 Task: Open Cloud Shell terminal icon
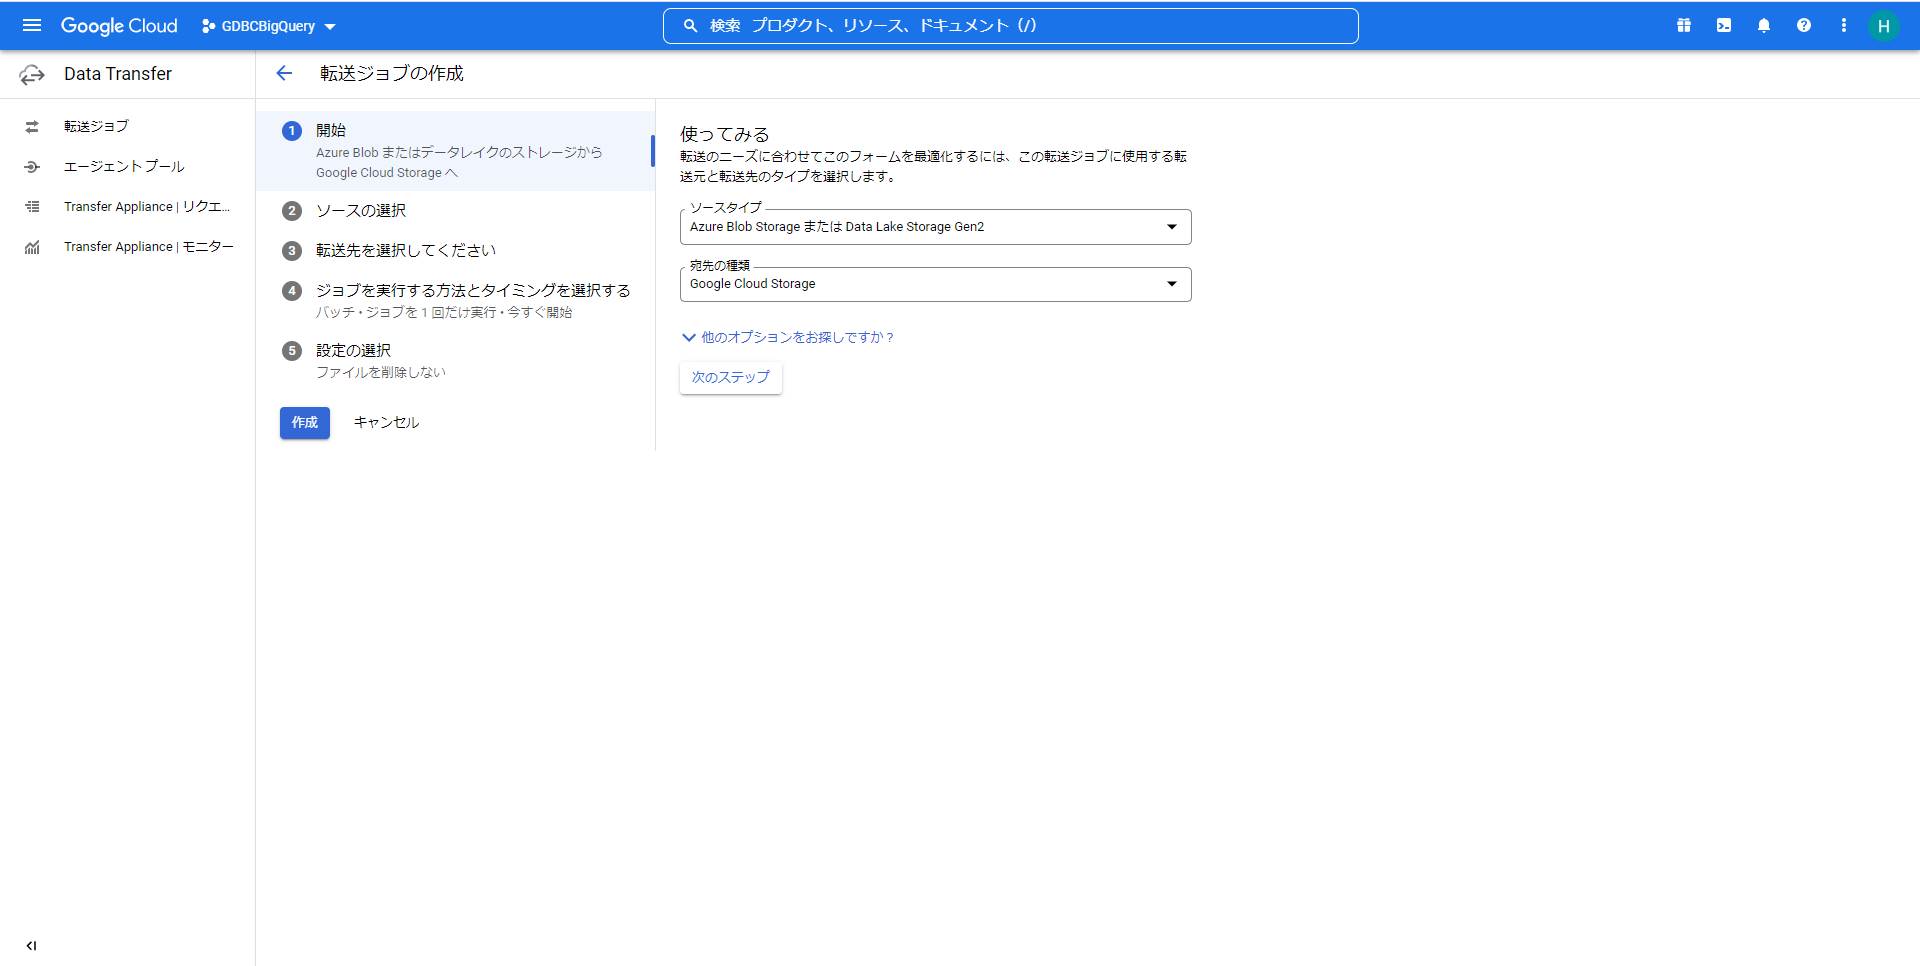tap(1724, 26)
